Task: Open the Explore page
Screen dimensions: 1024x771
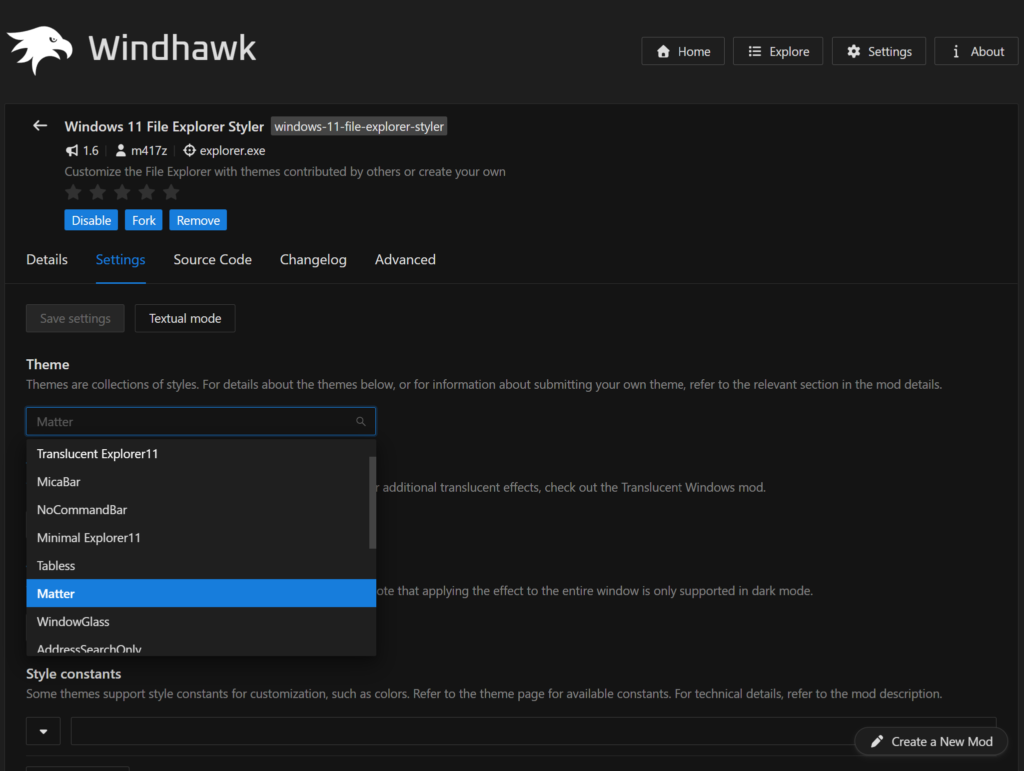Action: click(x=778, y=51)
